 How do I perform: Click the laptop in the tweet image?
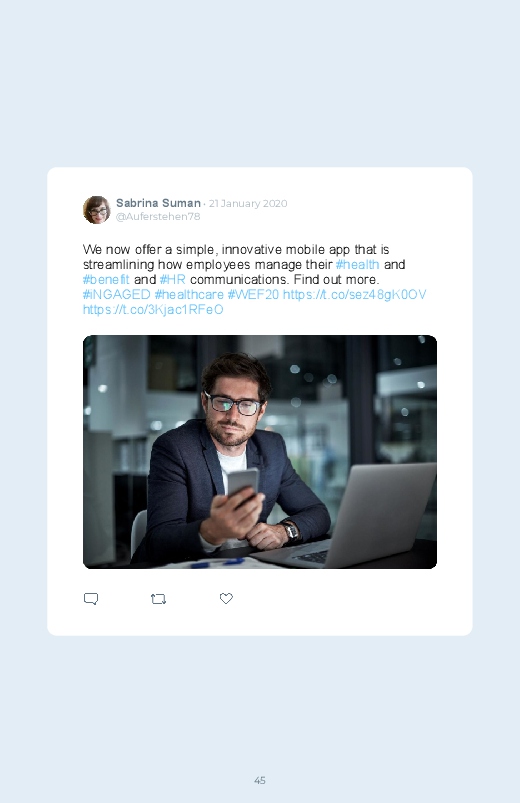coord(353,517)
